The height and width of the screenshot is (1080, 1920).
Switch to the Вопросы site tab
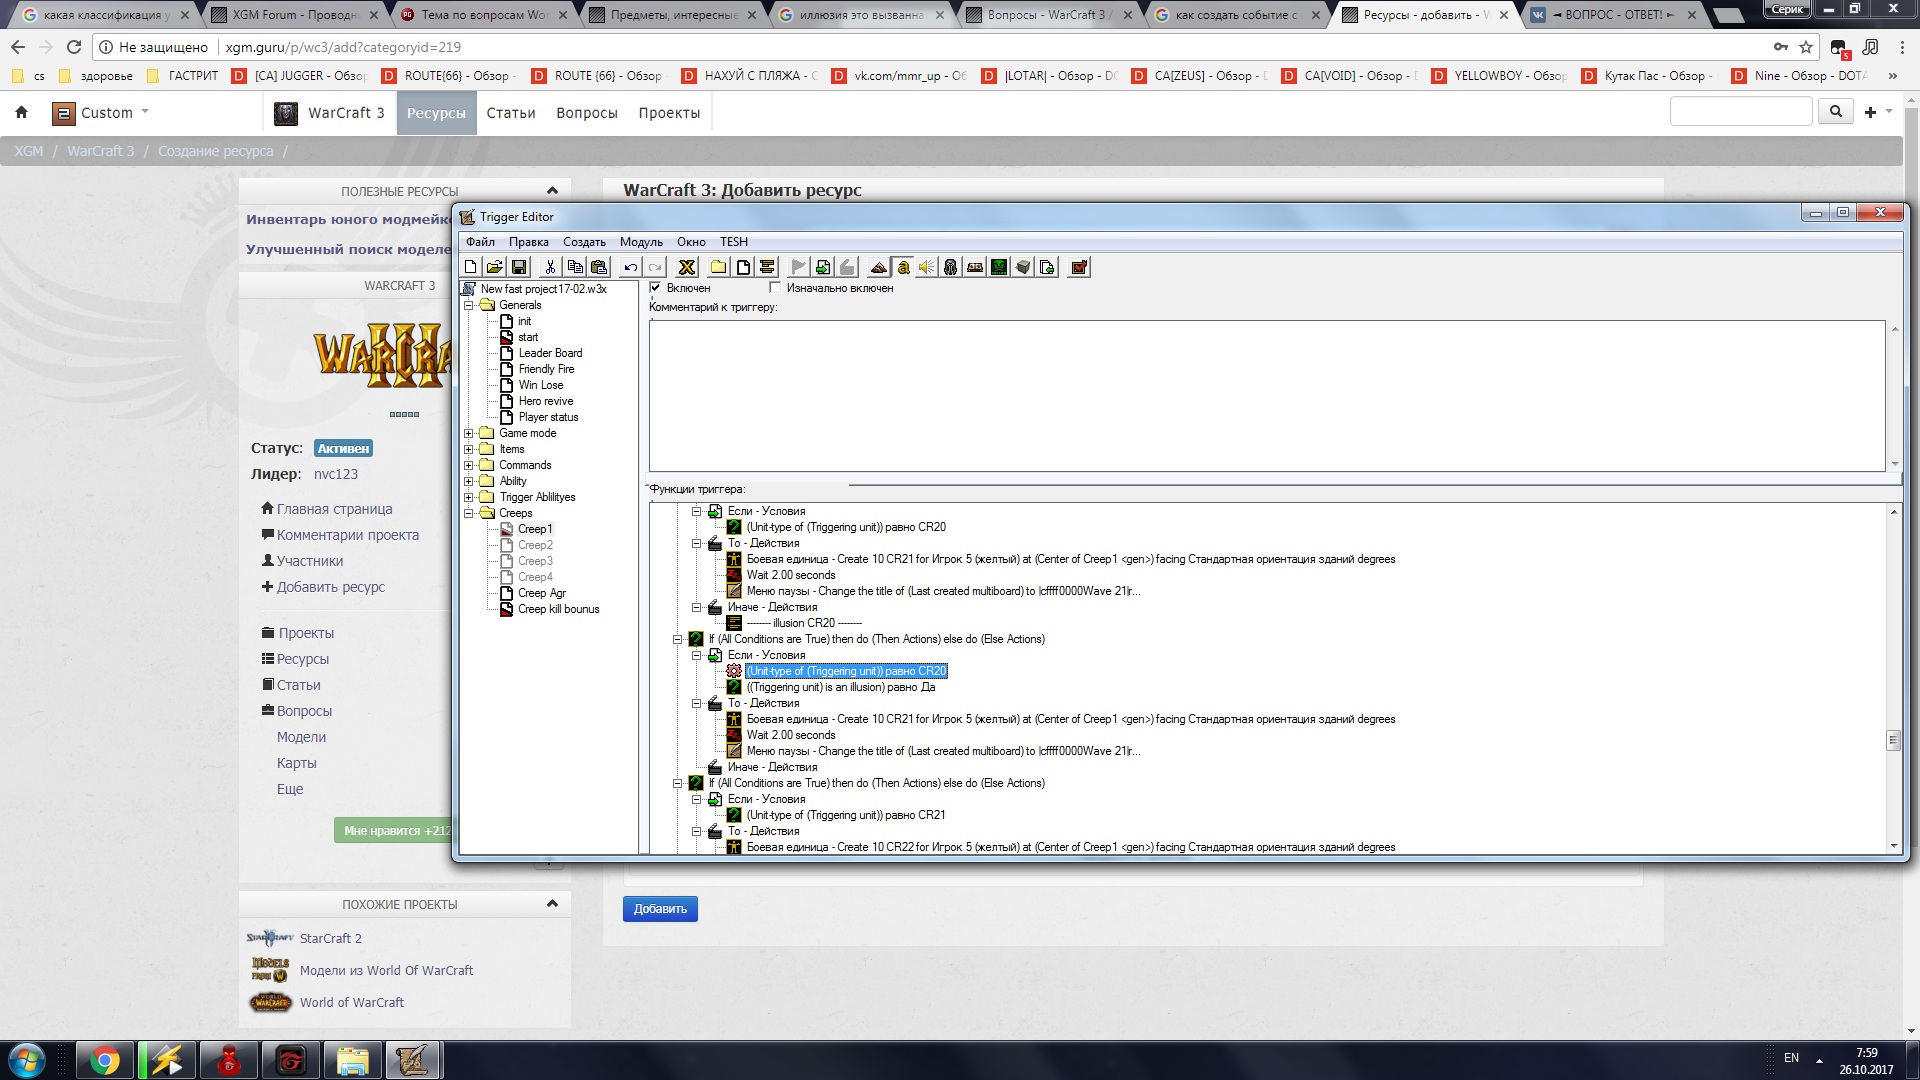click(587, 113)
